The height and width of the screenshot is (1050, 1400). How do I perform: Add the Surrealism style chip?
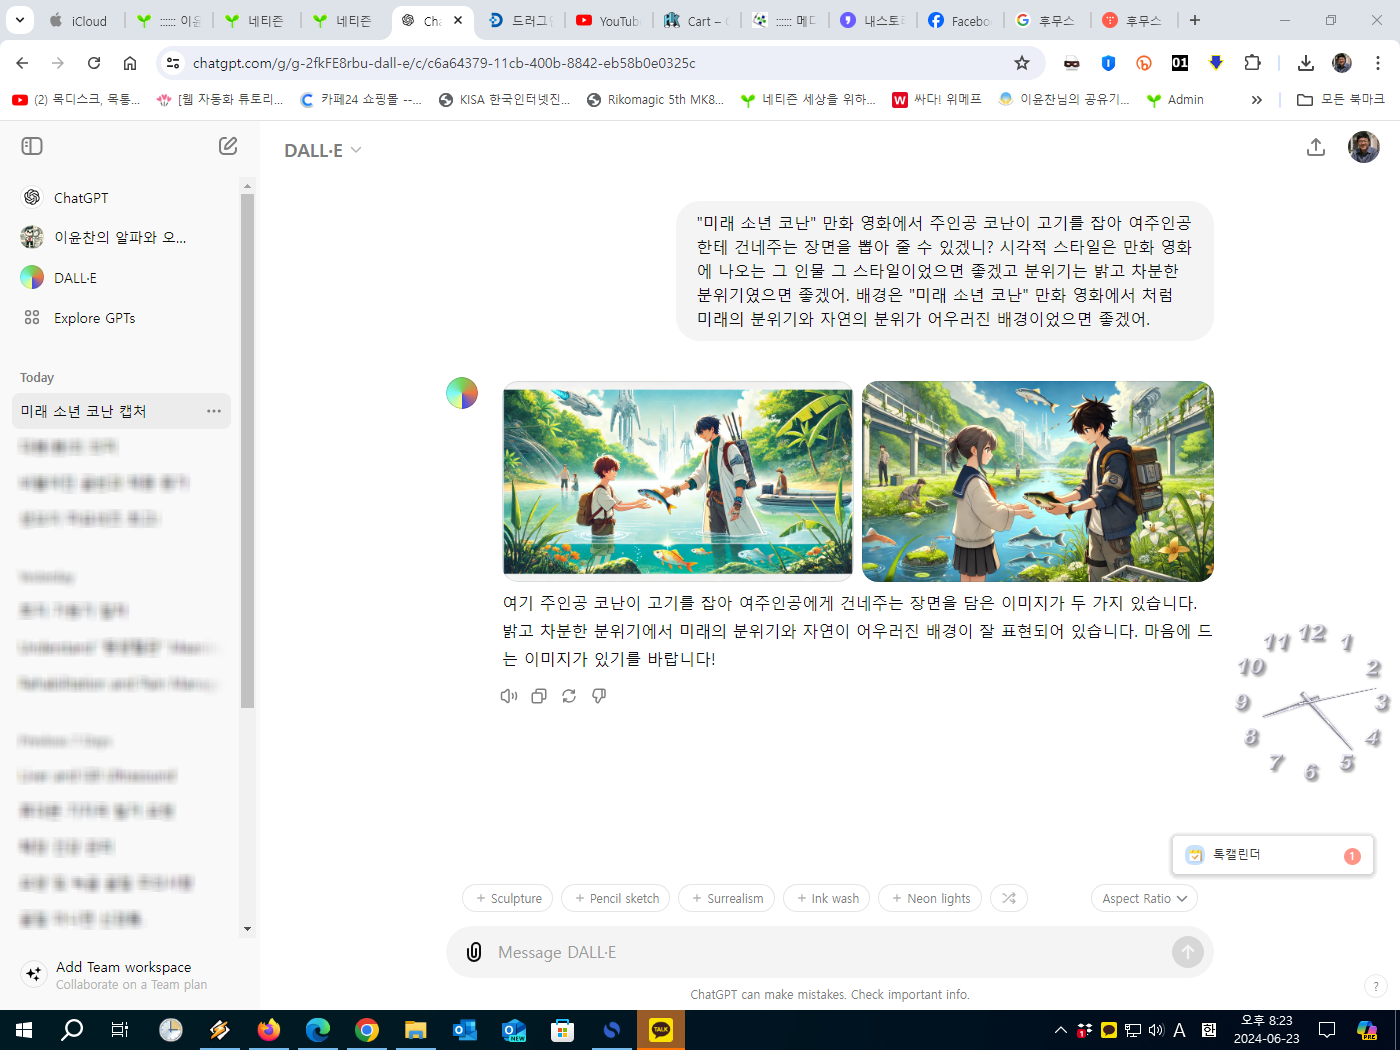point(727,898)
